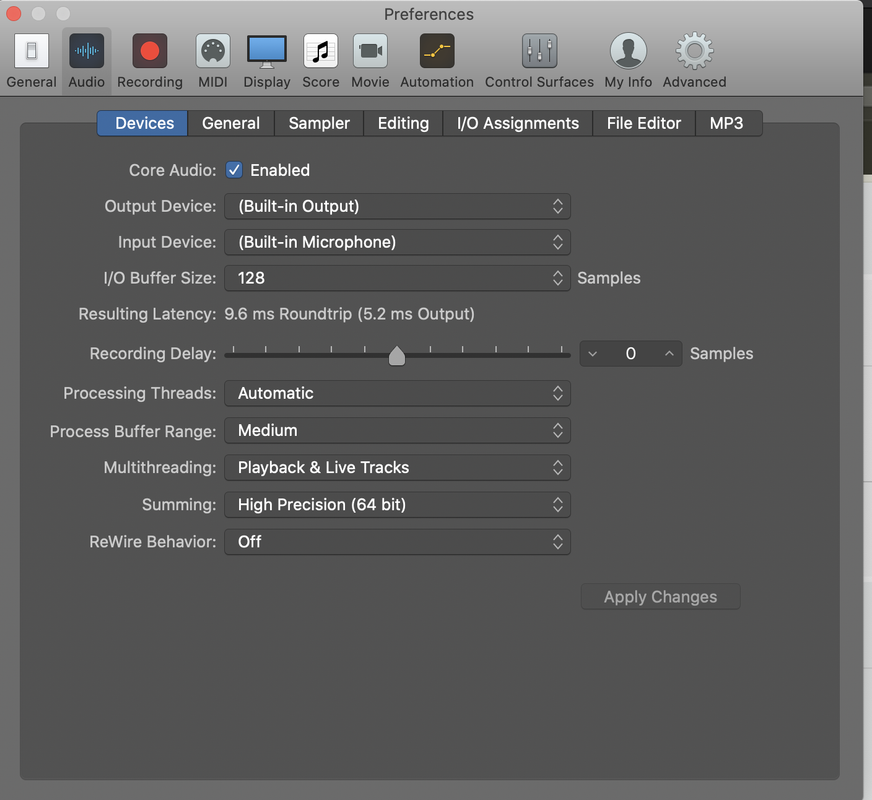Click Recording Delay value field
This screenshot has height=800, width=872.
tap(631, 354)
